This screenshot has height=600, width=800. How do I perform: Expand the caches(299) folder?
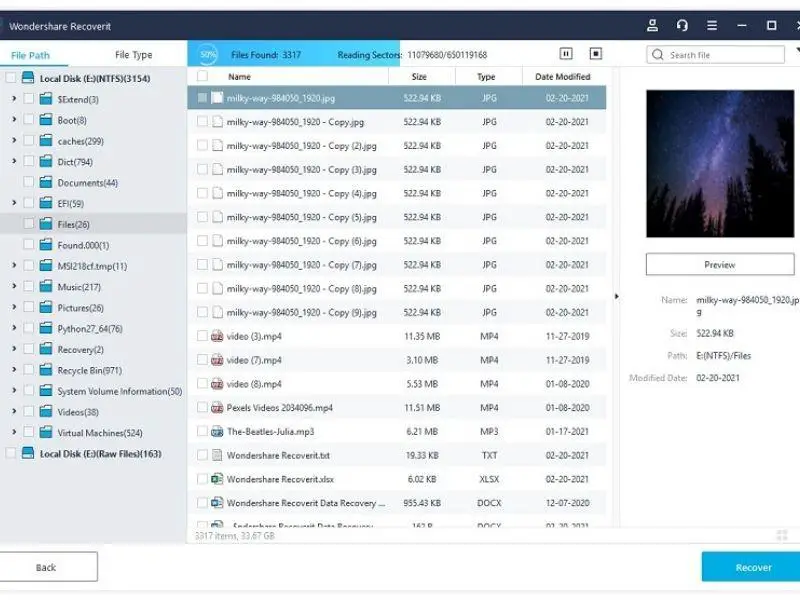(x=14, y=140)
